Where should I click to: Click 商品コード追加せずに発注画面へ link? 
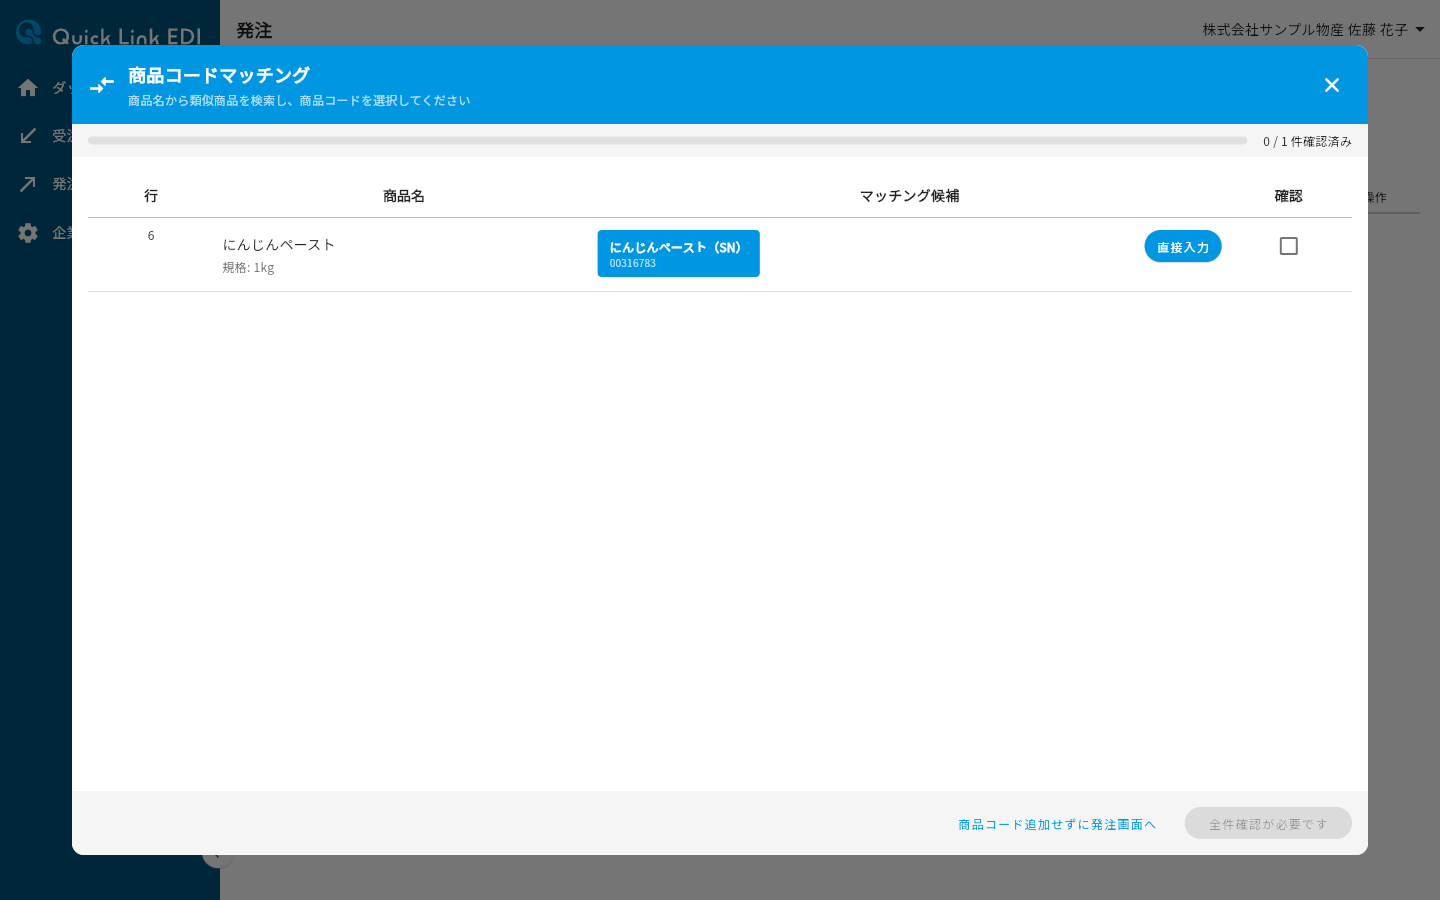pyautogui.click(x=1057, y=824)
